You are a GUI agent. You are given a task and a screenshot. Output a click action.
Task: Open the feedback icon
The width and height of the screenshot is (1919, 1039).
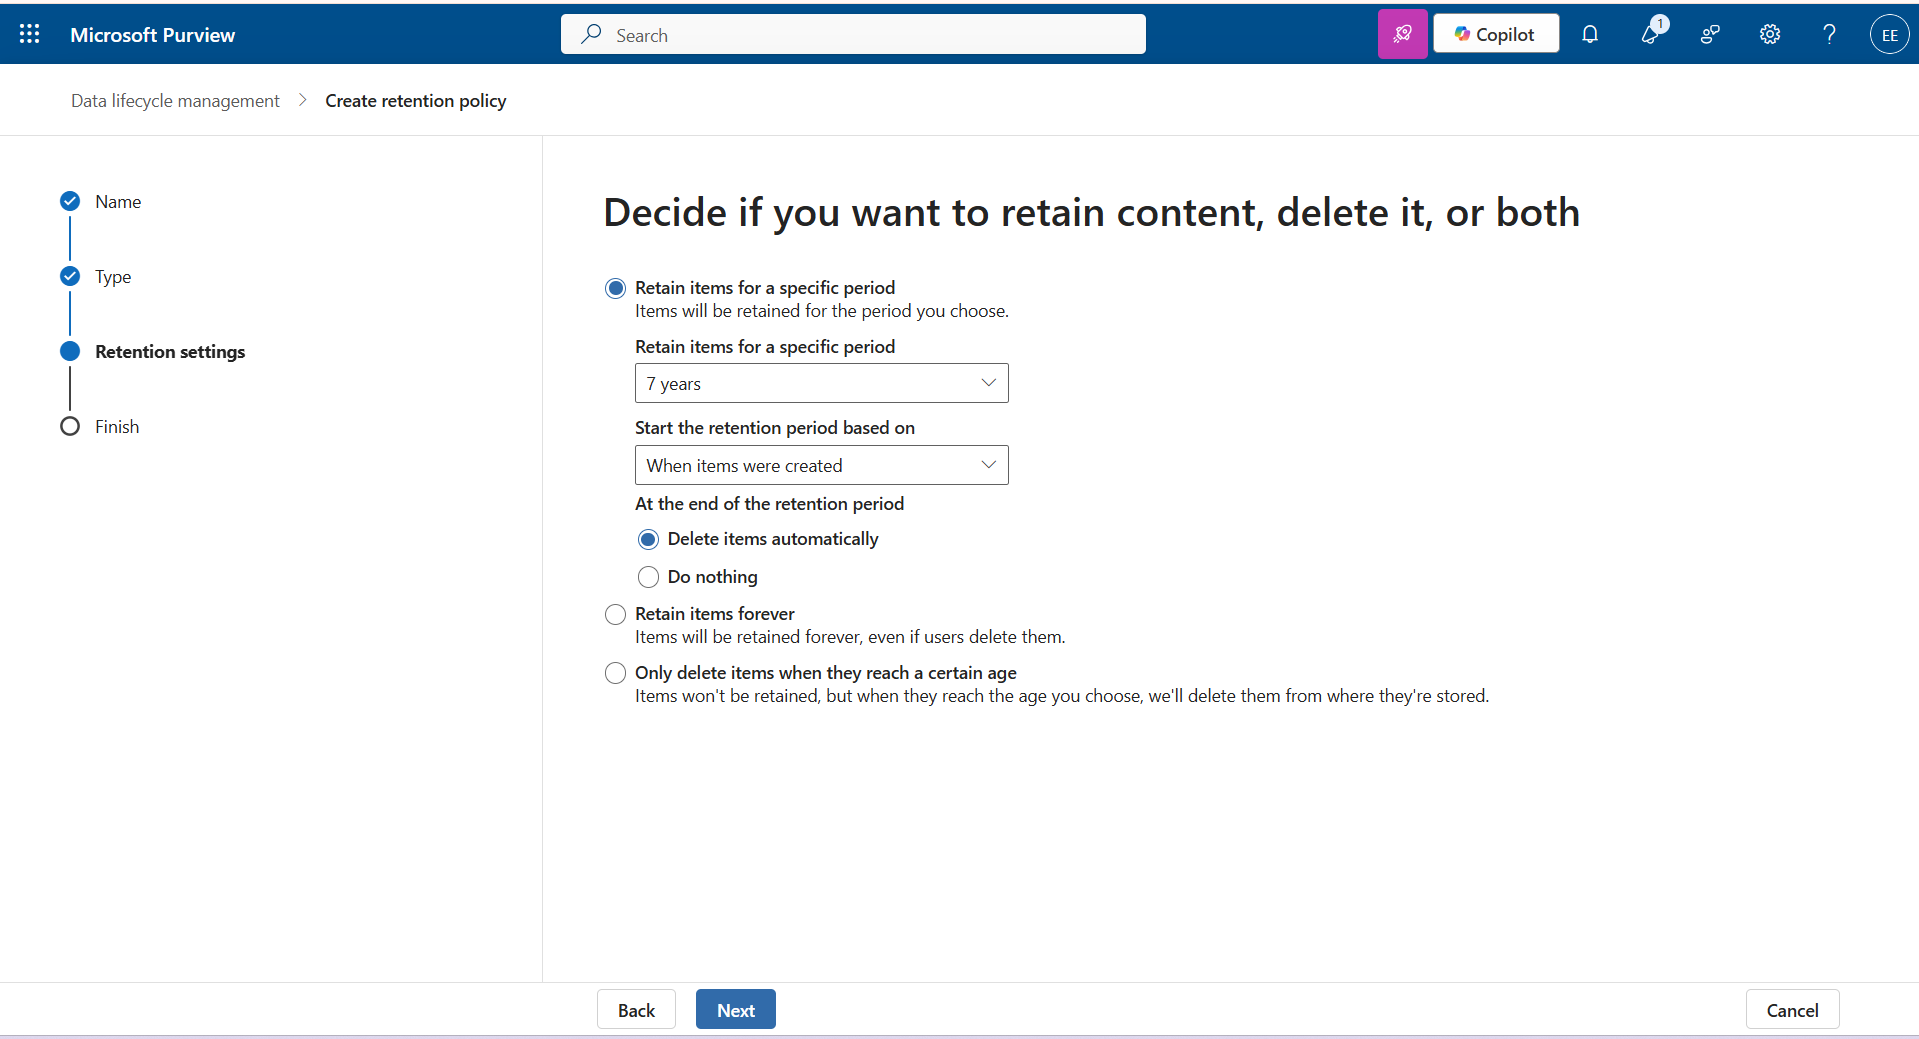click(x=1709, y=34)
